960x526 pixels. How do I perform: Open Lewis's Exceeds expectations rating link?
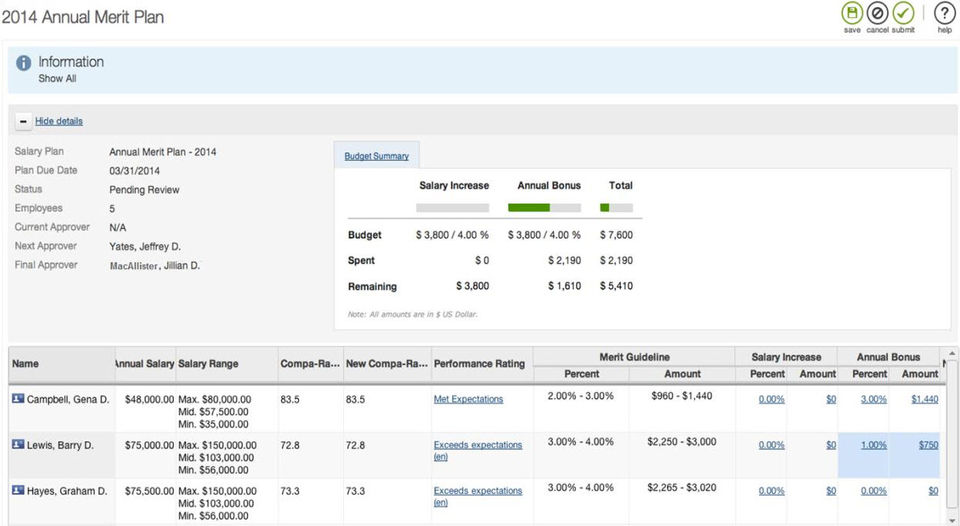pyautogui.click(x=478, y=450)
